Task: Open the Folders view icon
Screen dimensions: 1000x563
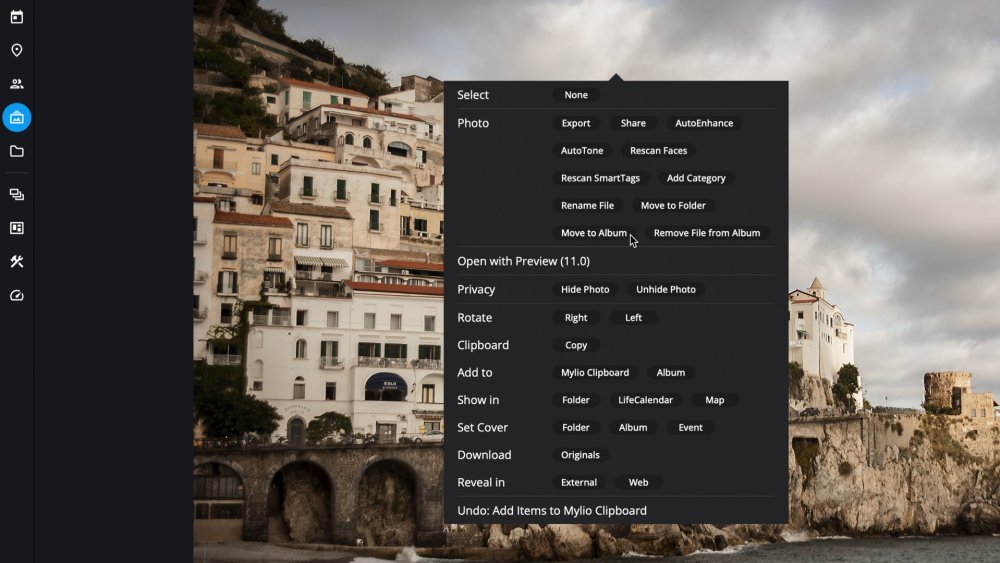Action: (17, 151)
